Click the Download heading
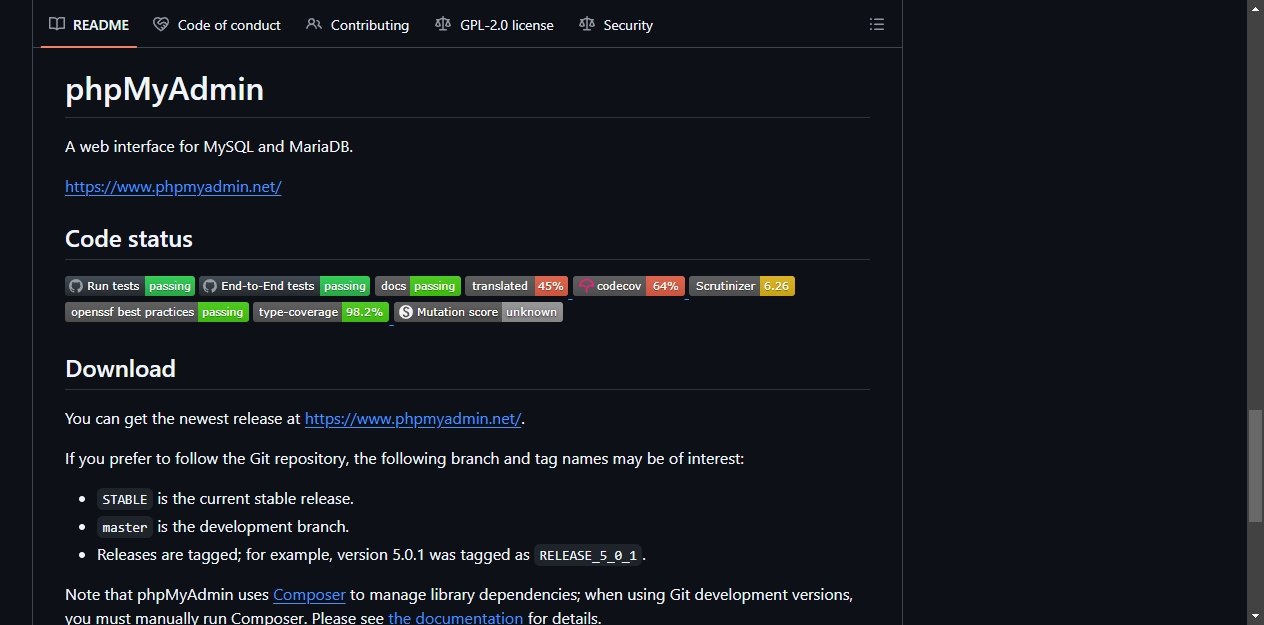 [120, 369]
